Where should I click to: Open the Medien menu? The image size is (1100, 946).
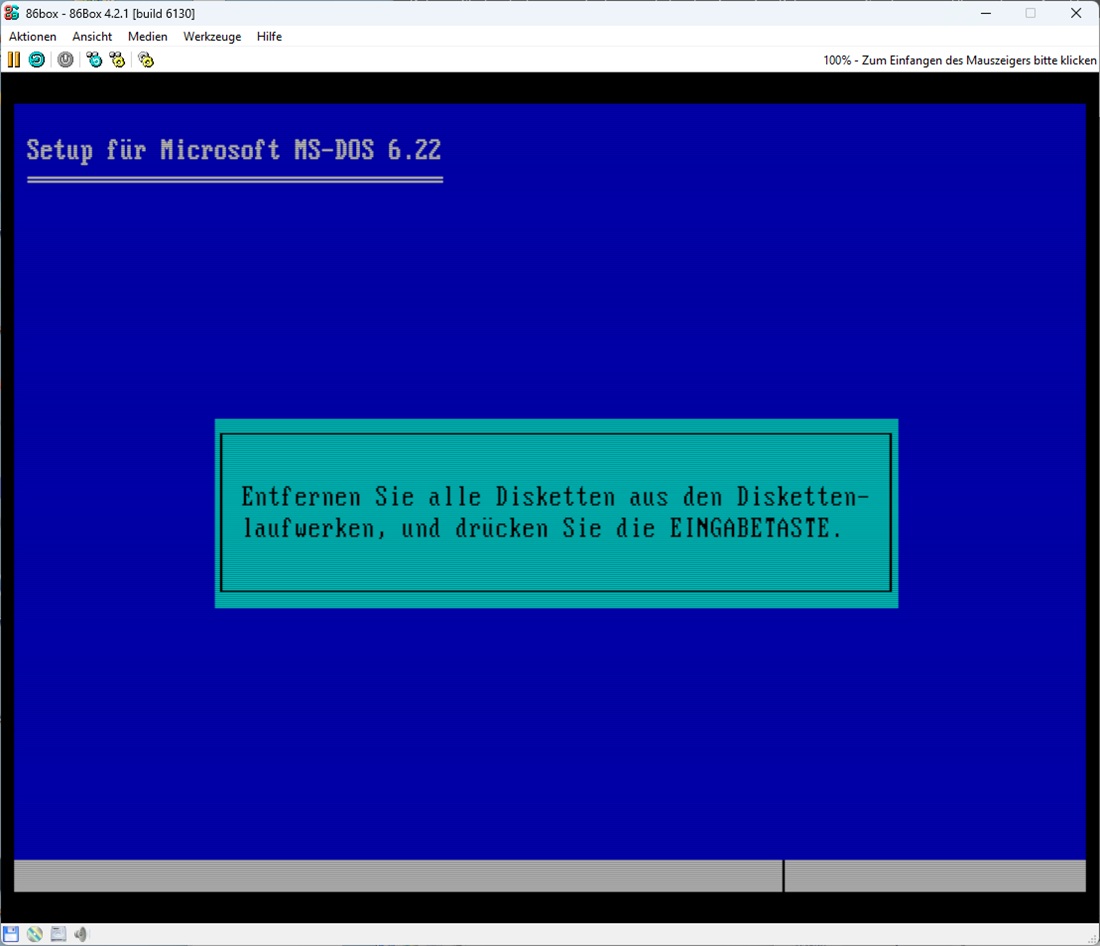pyautogui.click(x=148, y=37)
